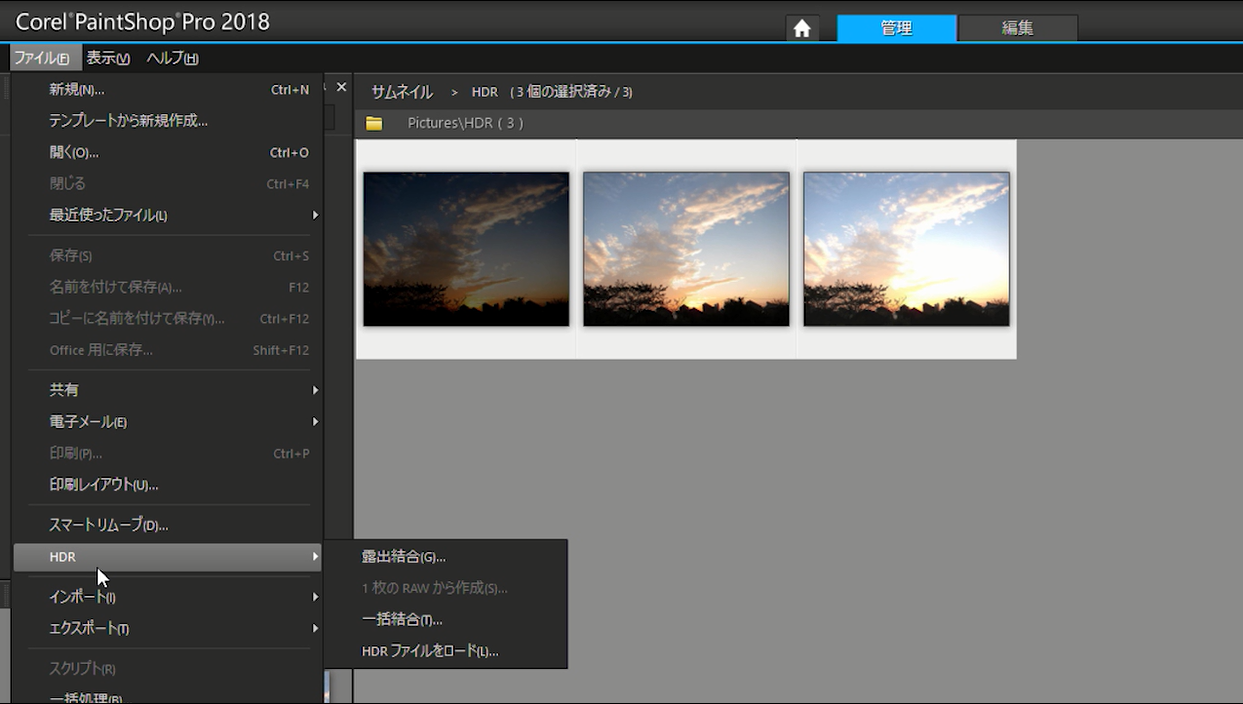This screenshot has width=1243, height=704.
Task: Choose 新規 from the file menu
Action: tap(77, 89)
